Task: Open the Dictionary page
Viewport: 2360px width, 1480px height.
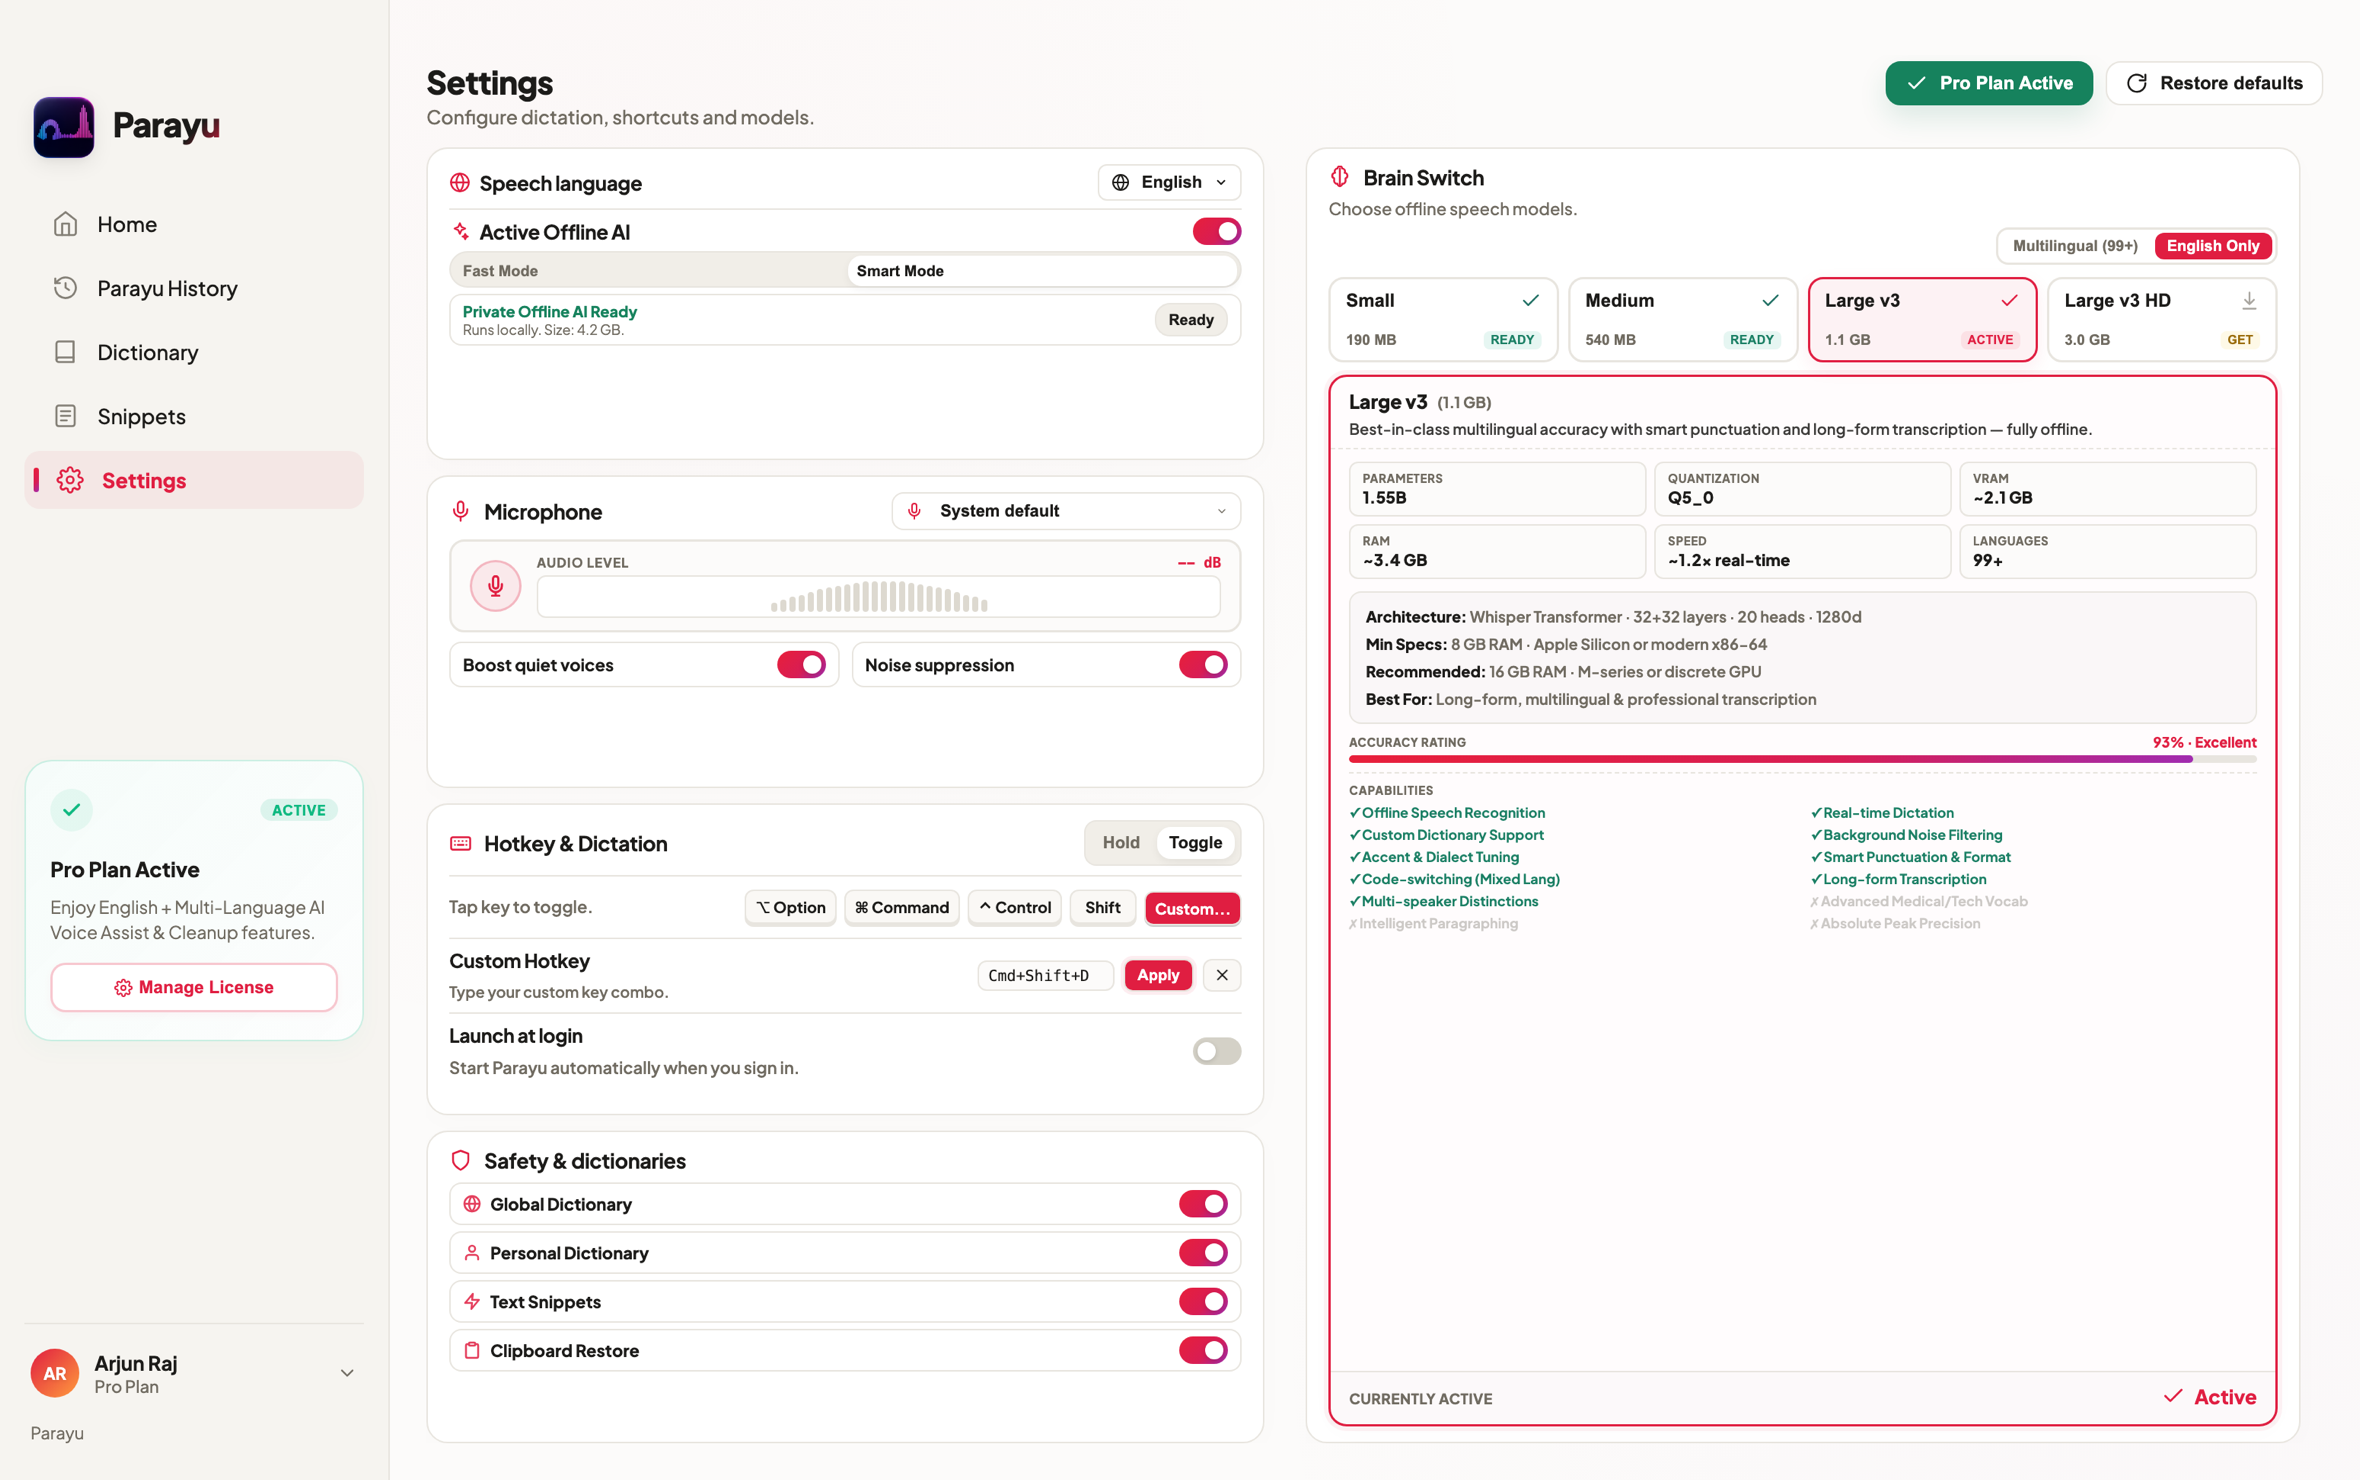Action: pyautogui.click(x=194, y=352)
